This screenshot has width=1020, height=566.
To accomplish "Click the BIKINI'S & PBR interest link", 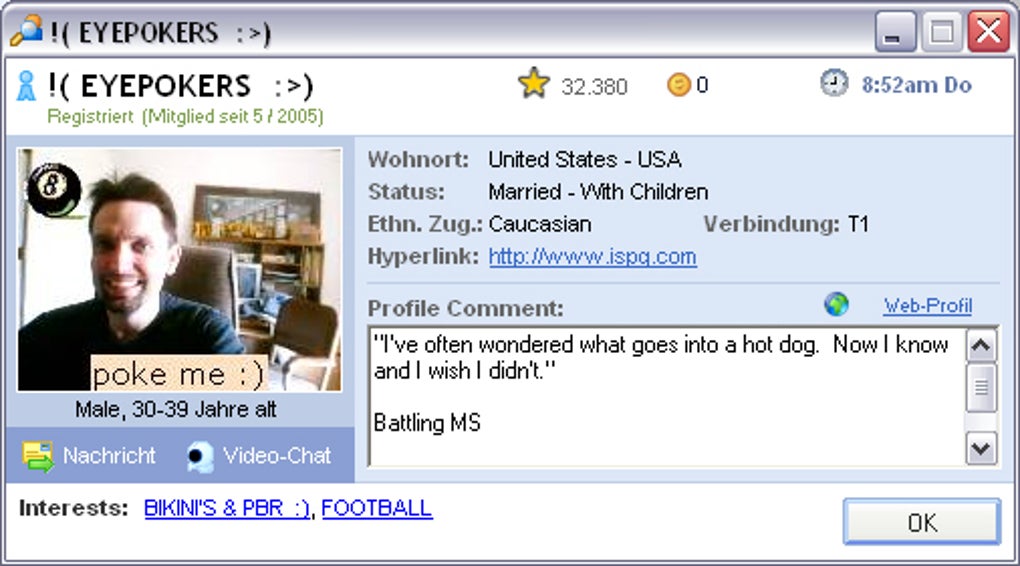I will click(x=227, y=508).
